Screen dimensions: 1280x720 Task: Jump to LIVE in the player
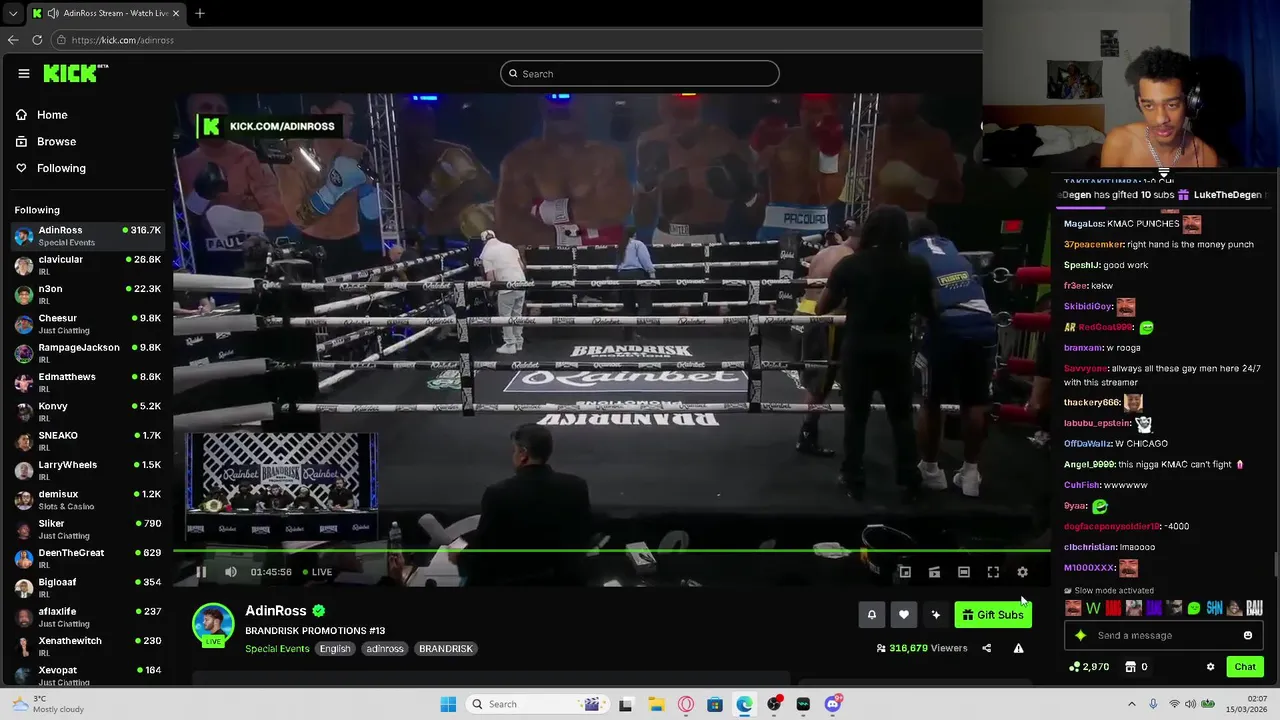(x=316, y=572)
